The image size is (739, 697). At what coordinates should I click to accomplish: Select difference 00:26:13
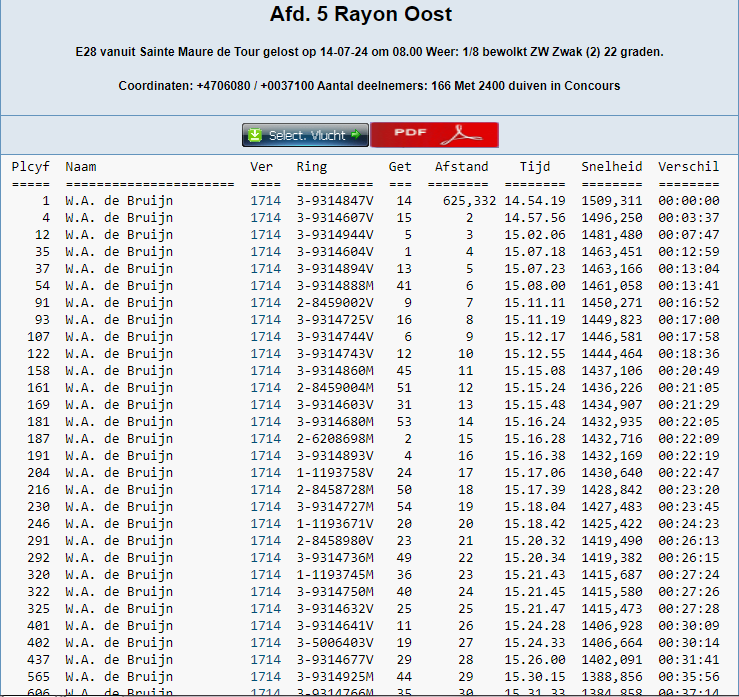[x=689, y=541]
